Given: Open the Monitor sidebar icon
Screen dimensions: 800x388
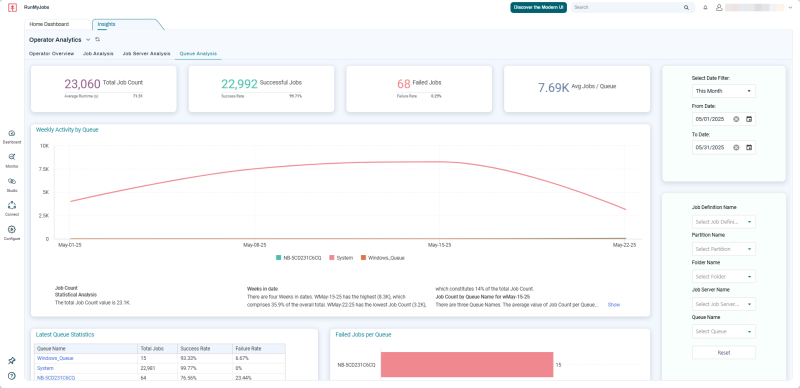Looking at the screenshot, I should 12,160.
